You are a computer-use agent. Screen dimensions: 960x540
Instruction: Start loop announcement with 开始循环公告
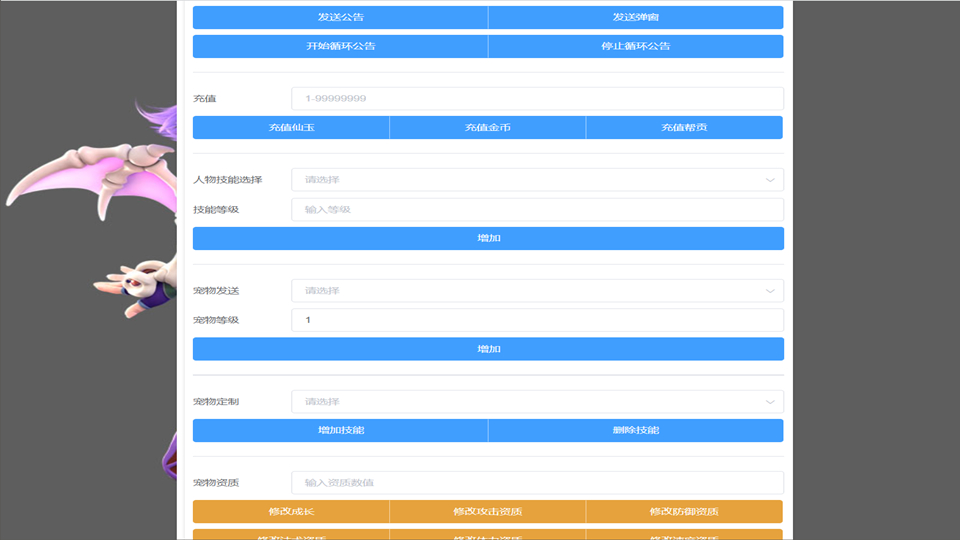pos(340,47)
